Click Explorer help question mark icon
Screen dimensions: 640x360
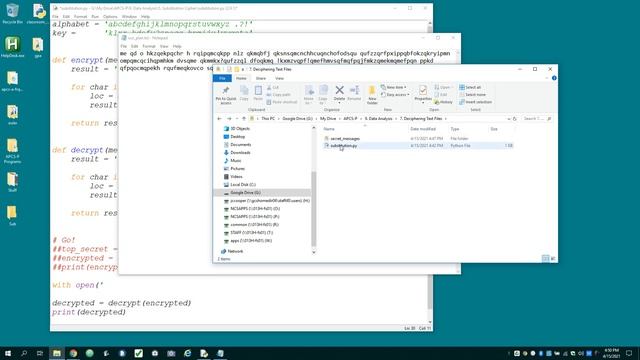(x=554, y=78)
